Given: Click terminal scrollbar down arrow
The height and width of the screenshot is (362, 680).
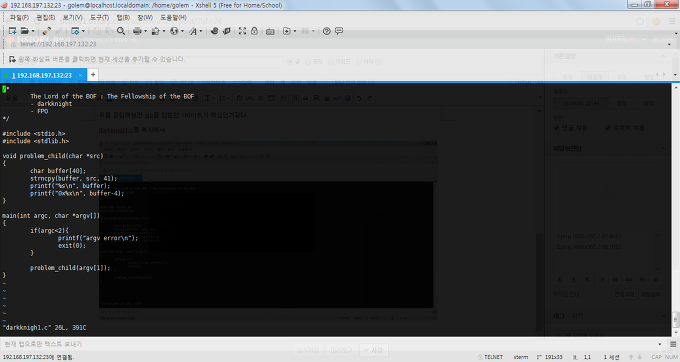Looking at the screenshot, I should coord(676,333).
